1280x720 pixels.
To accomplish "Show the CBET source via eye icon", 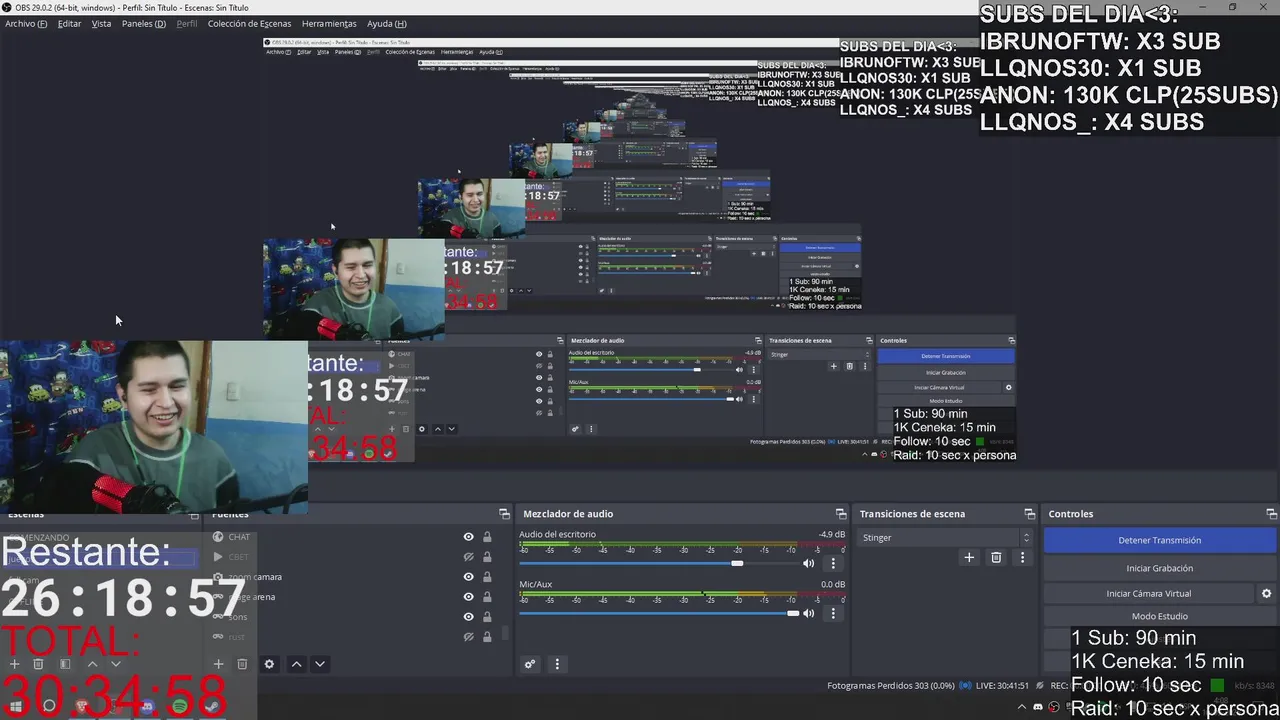I will pos(468,557).
